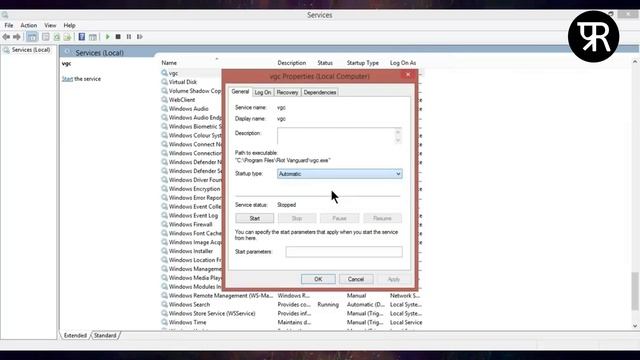Viewport: 640px width, 360px height.
Task: Click the Export List toolbar icon
Action: (67, 37)
